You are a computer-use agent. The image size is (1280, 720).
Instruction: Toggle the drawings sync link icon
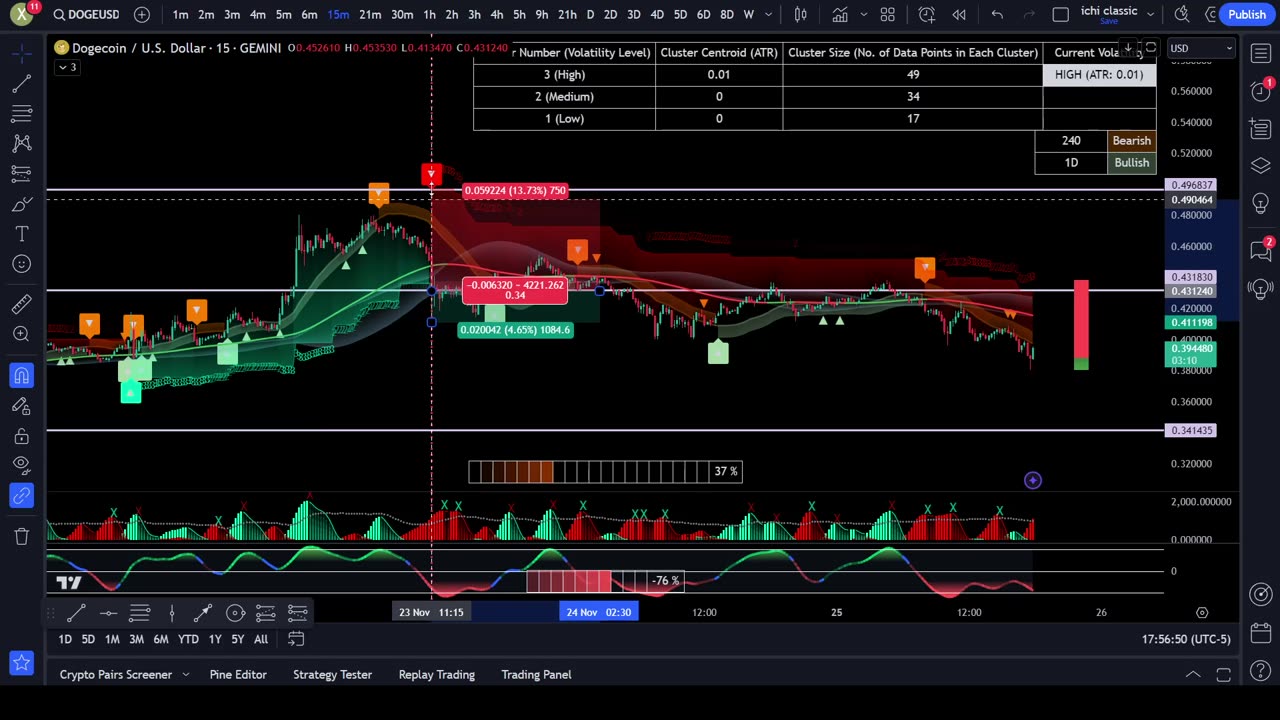[21, 495]
